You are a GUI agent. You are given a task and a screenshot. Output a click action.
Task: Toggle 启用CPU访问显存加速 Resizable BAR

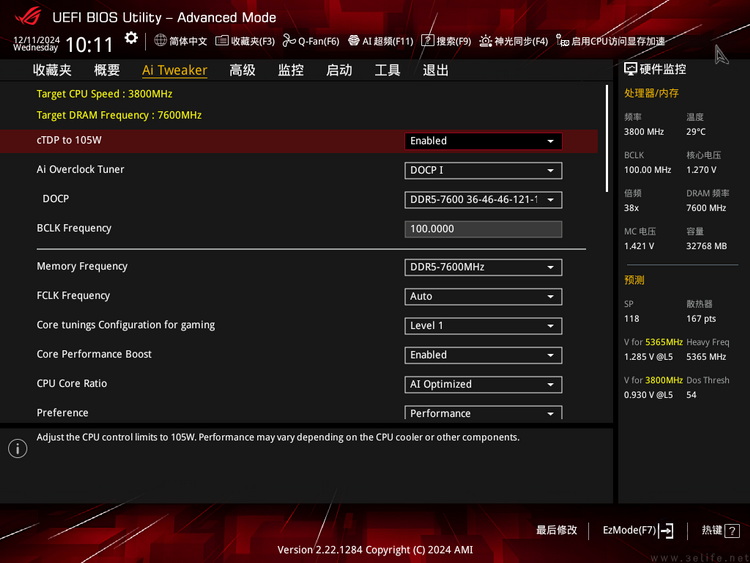click(x=611, y=41)
